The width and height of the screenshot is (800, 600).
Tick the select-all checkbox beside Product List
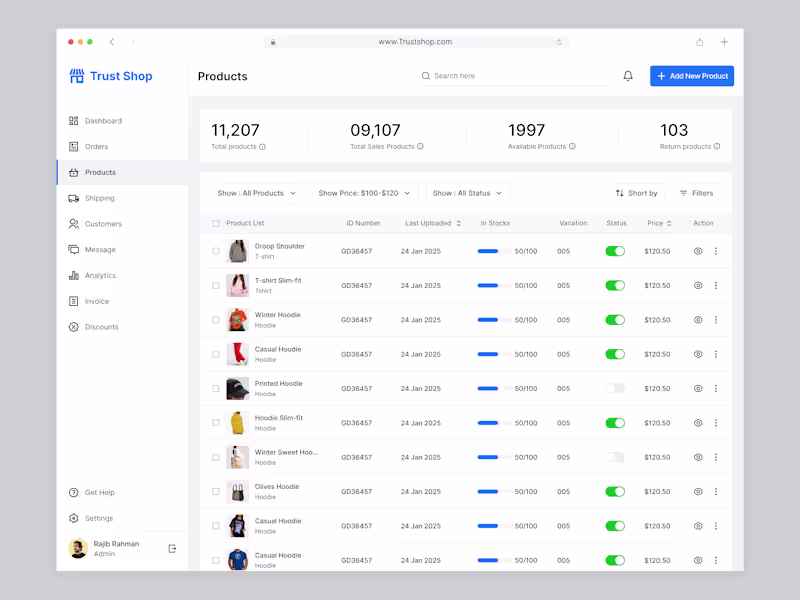[x=216, y=223]
